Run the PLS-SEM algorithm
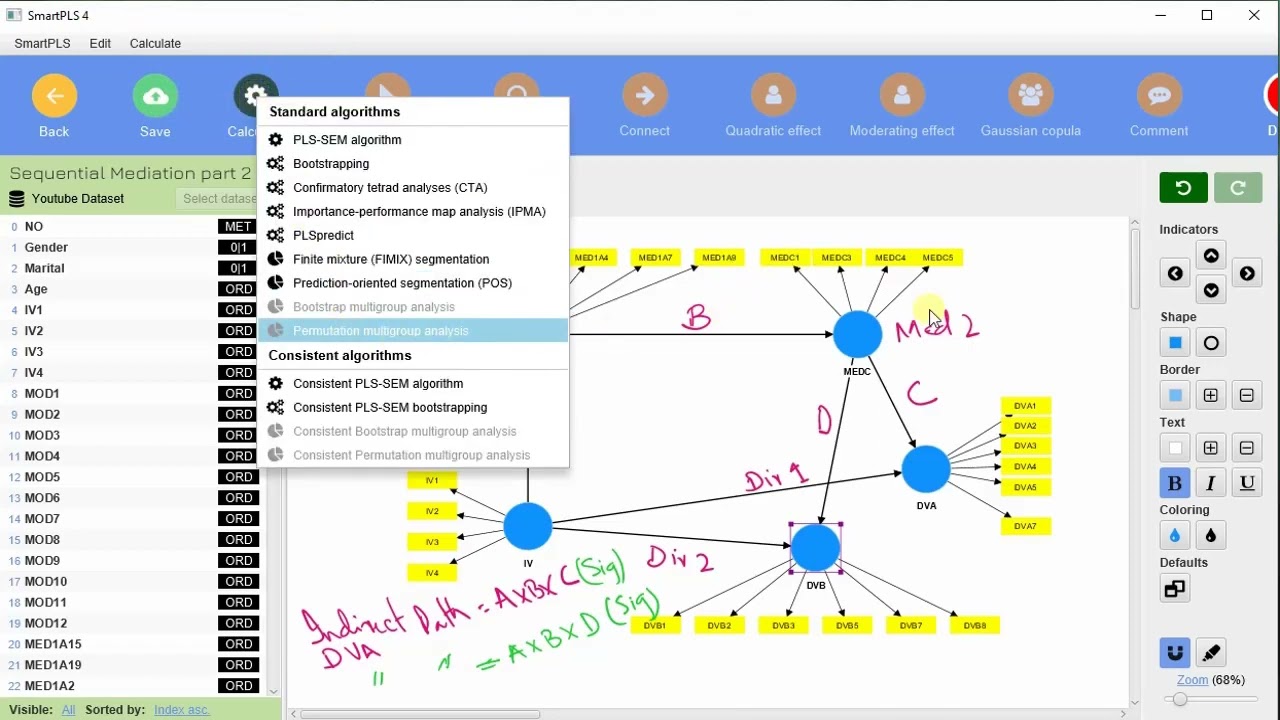1280x720 pixels. click(413, 140)
